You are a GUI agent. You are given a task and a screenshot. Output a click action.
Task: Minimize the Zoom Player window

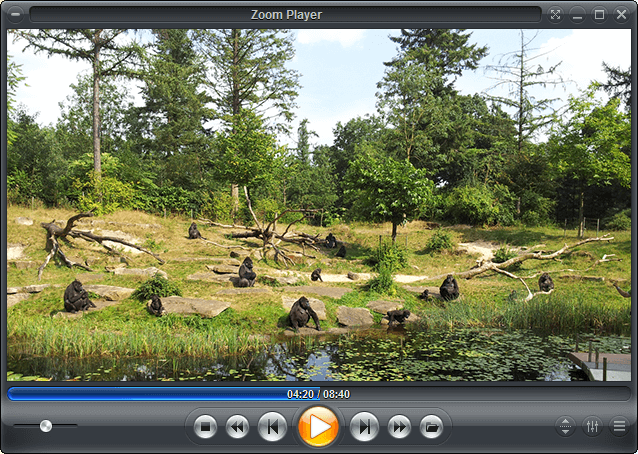577,15
